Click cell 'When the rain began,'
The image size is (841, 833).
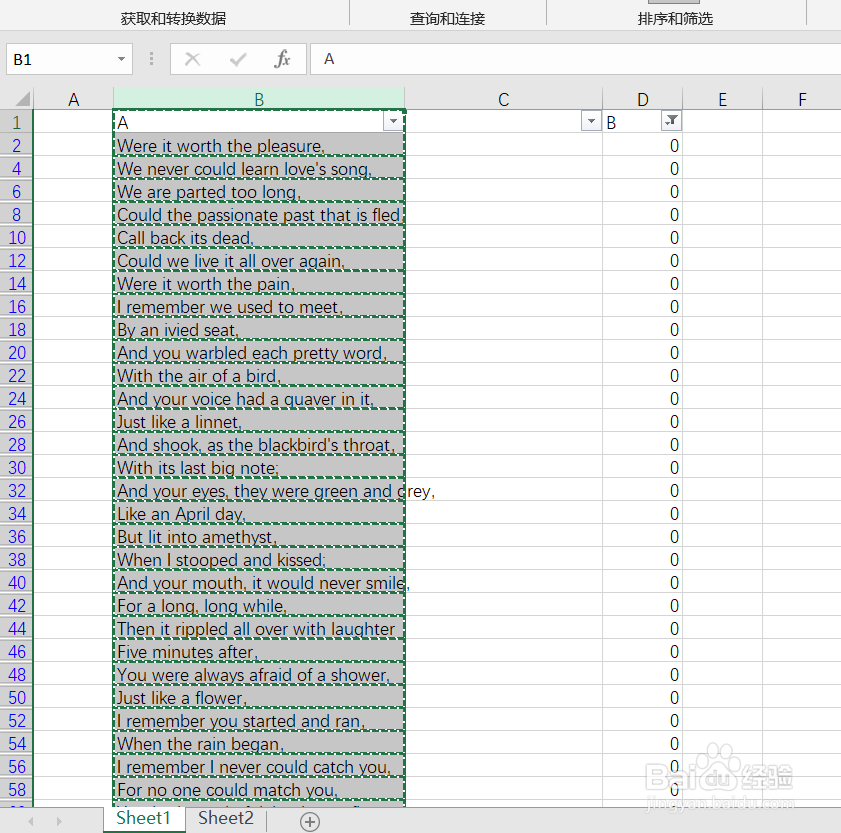tap(259, 743)
